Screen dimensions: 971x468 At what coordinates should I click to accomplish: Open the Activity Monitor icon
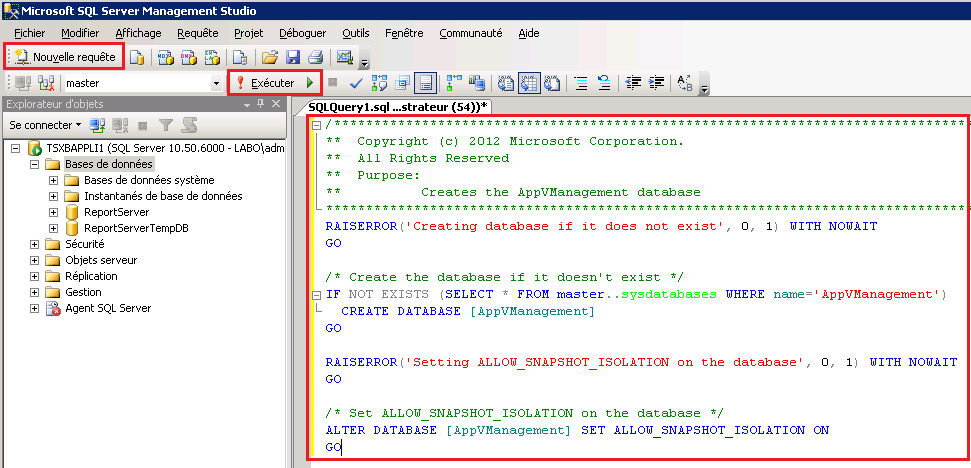pyautogui.click(x=344, y=58)
